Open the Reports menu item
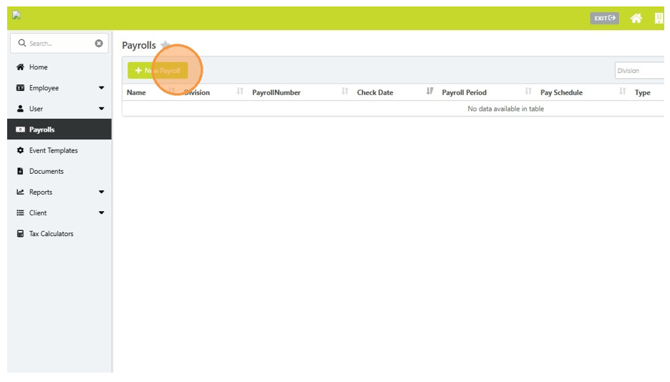670x382 pixels. (59, 192)
